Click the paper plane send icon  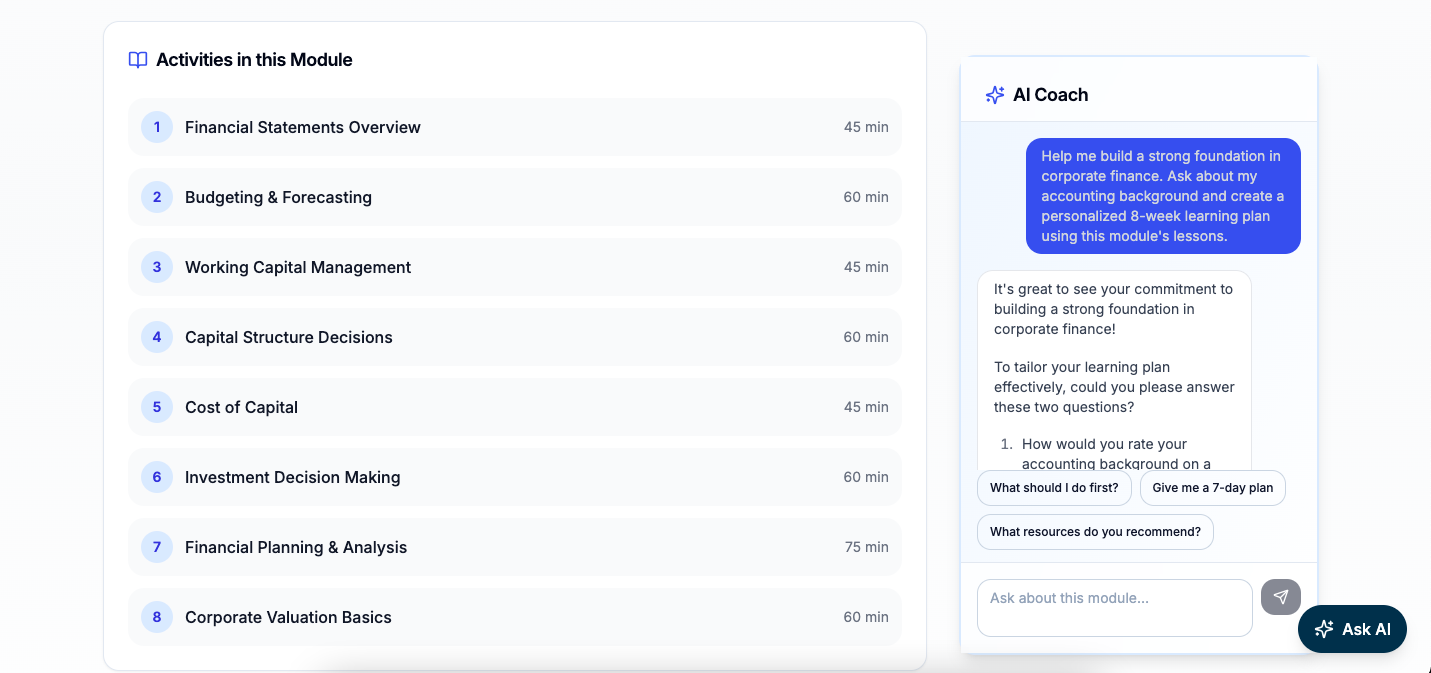(1281, 597)
